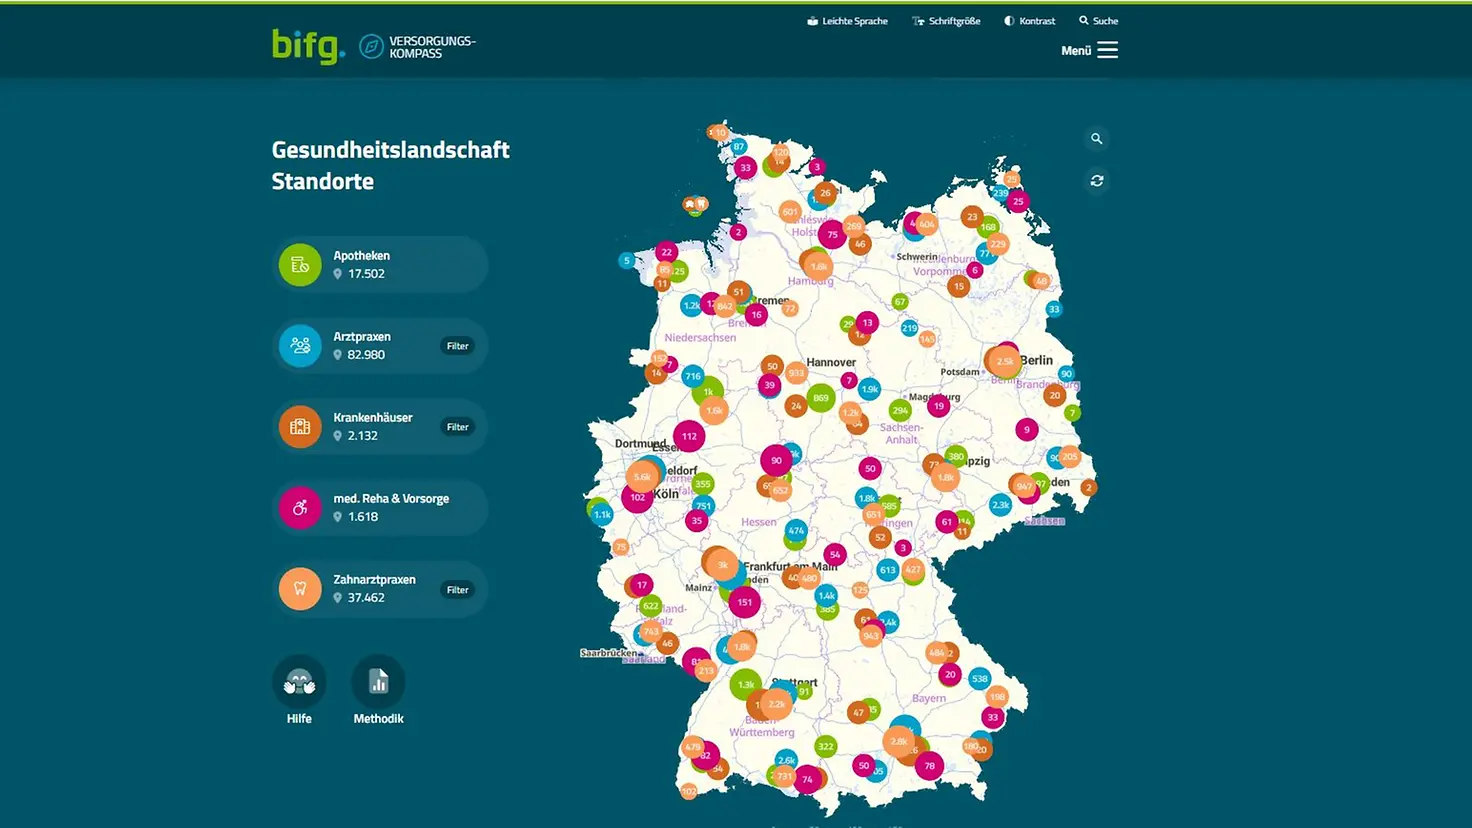Switch to Leichte Sprache
This screenshot has height=828, width=1472.
point(847,21)
